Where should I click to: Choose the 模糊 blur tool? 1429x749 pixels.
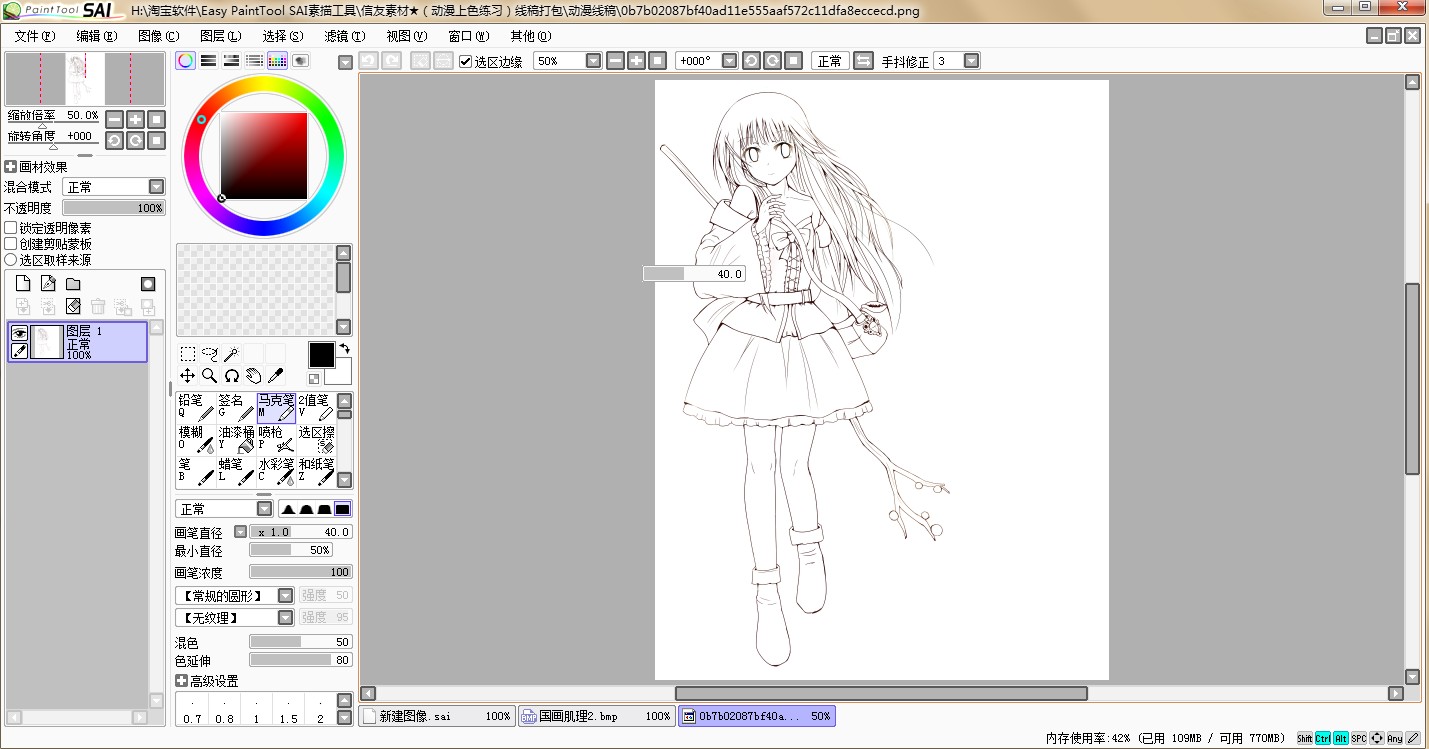coord(196,439)
